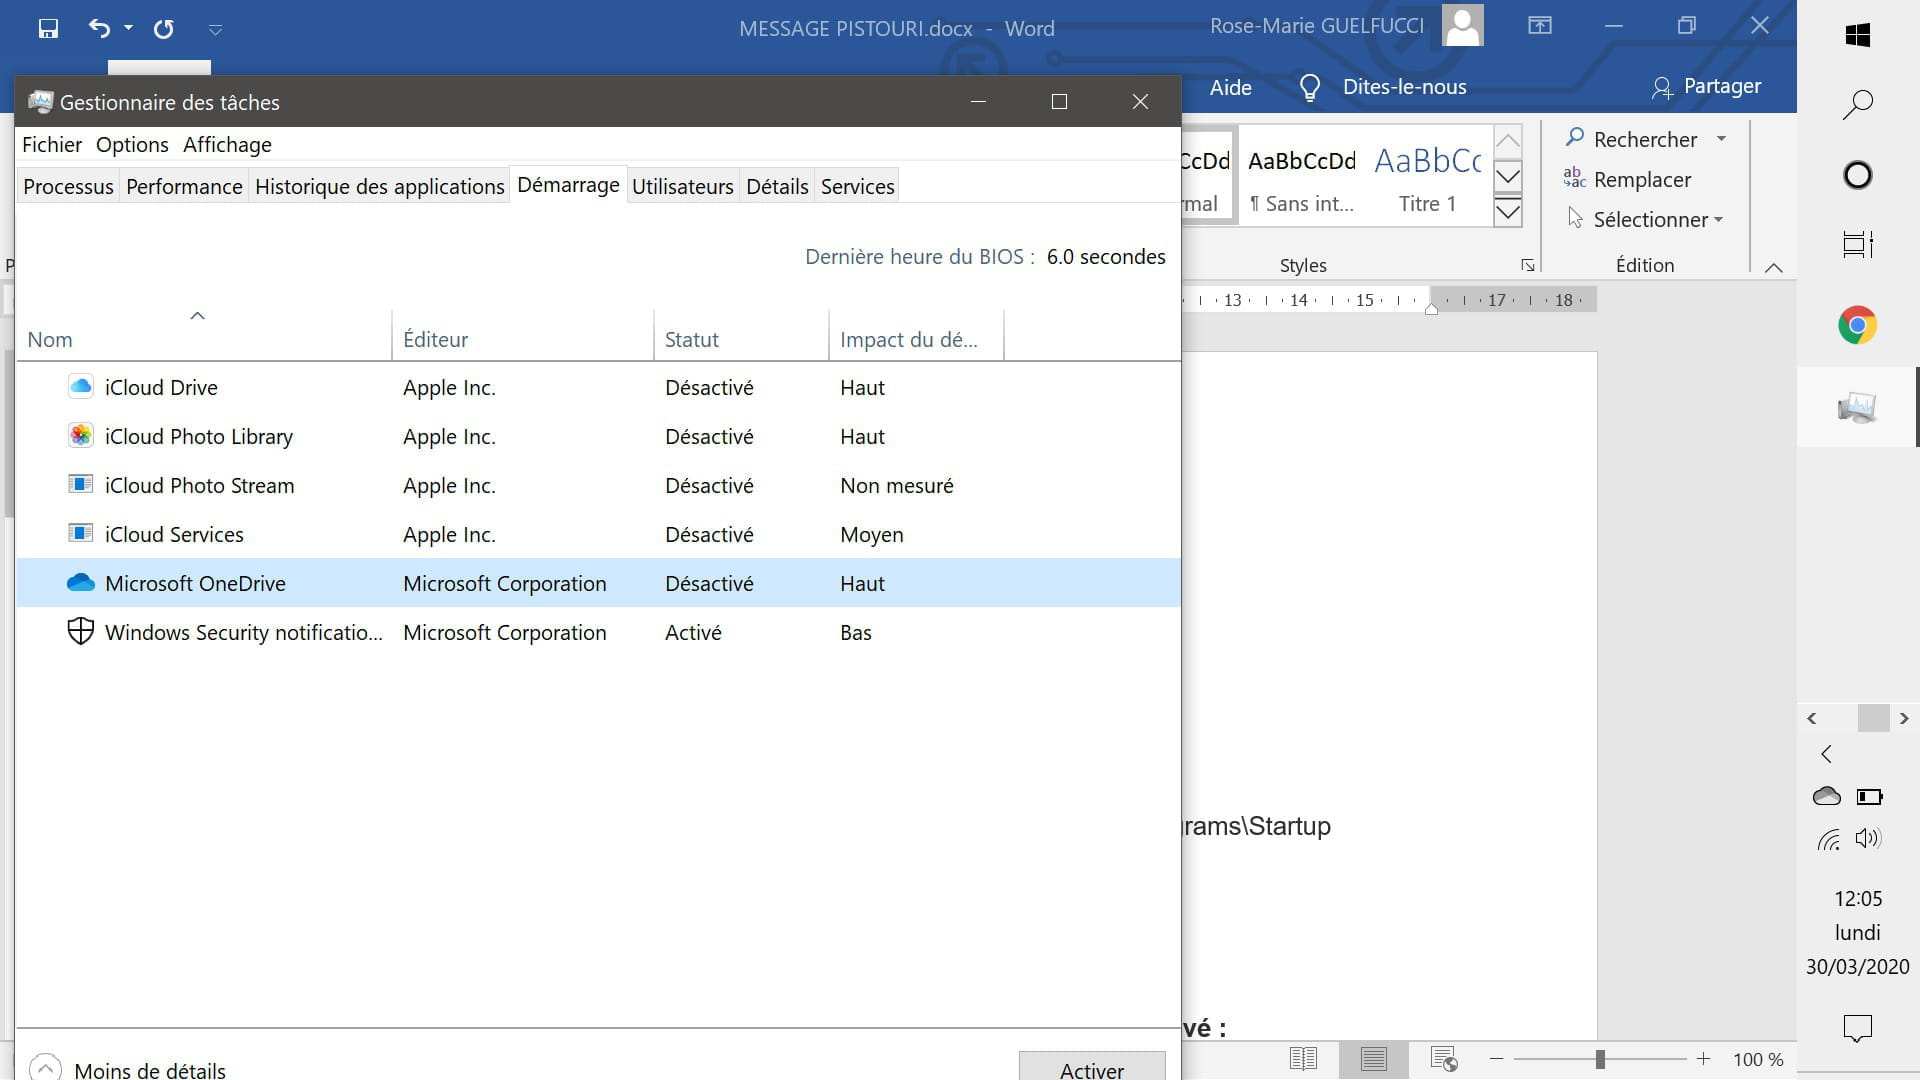Click Partager to share the document
Viewport: 1920px width, 1080px height.
(x=1707, y=87)
